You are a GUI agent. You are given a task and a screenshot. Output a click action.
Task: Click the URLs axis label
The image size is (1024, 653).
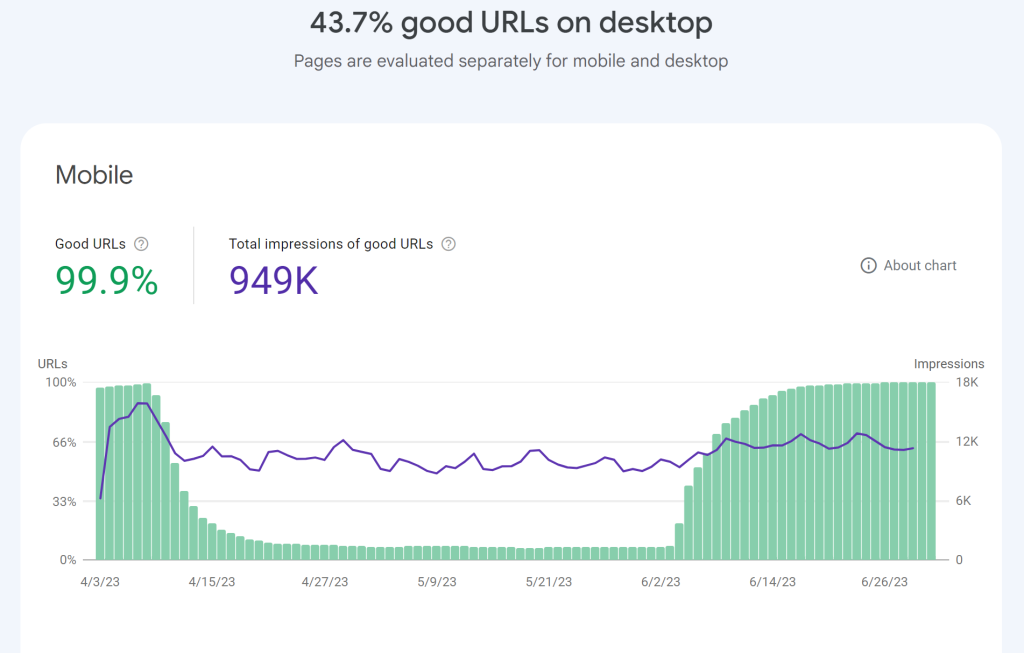(x=51, y=363)
